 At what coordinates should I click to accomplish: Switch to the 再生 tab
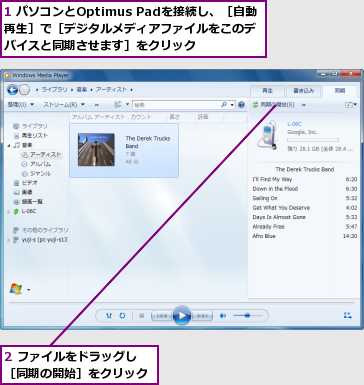click(267, 91)
